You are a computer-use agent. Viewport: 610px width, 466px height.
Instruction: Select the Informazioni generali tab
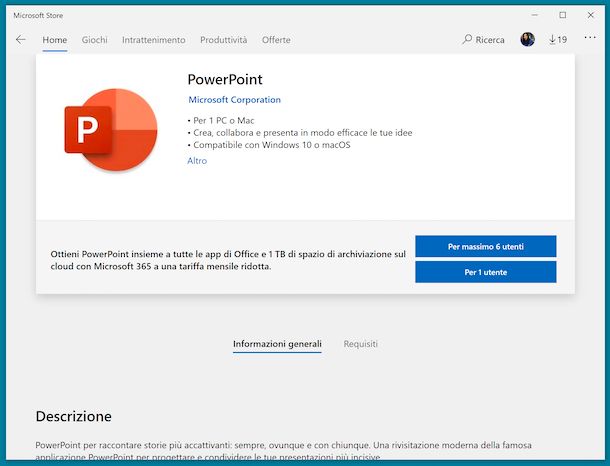pyautogui.click(x=277, y=344)
